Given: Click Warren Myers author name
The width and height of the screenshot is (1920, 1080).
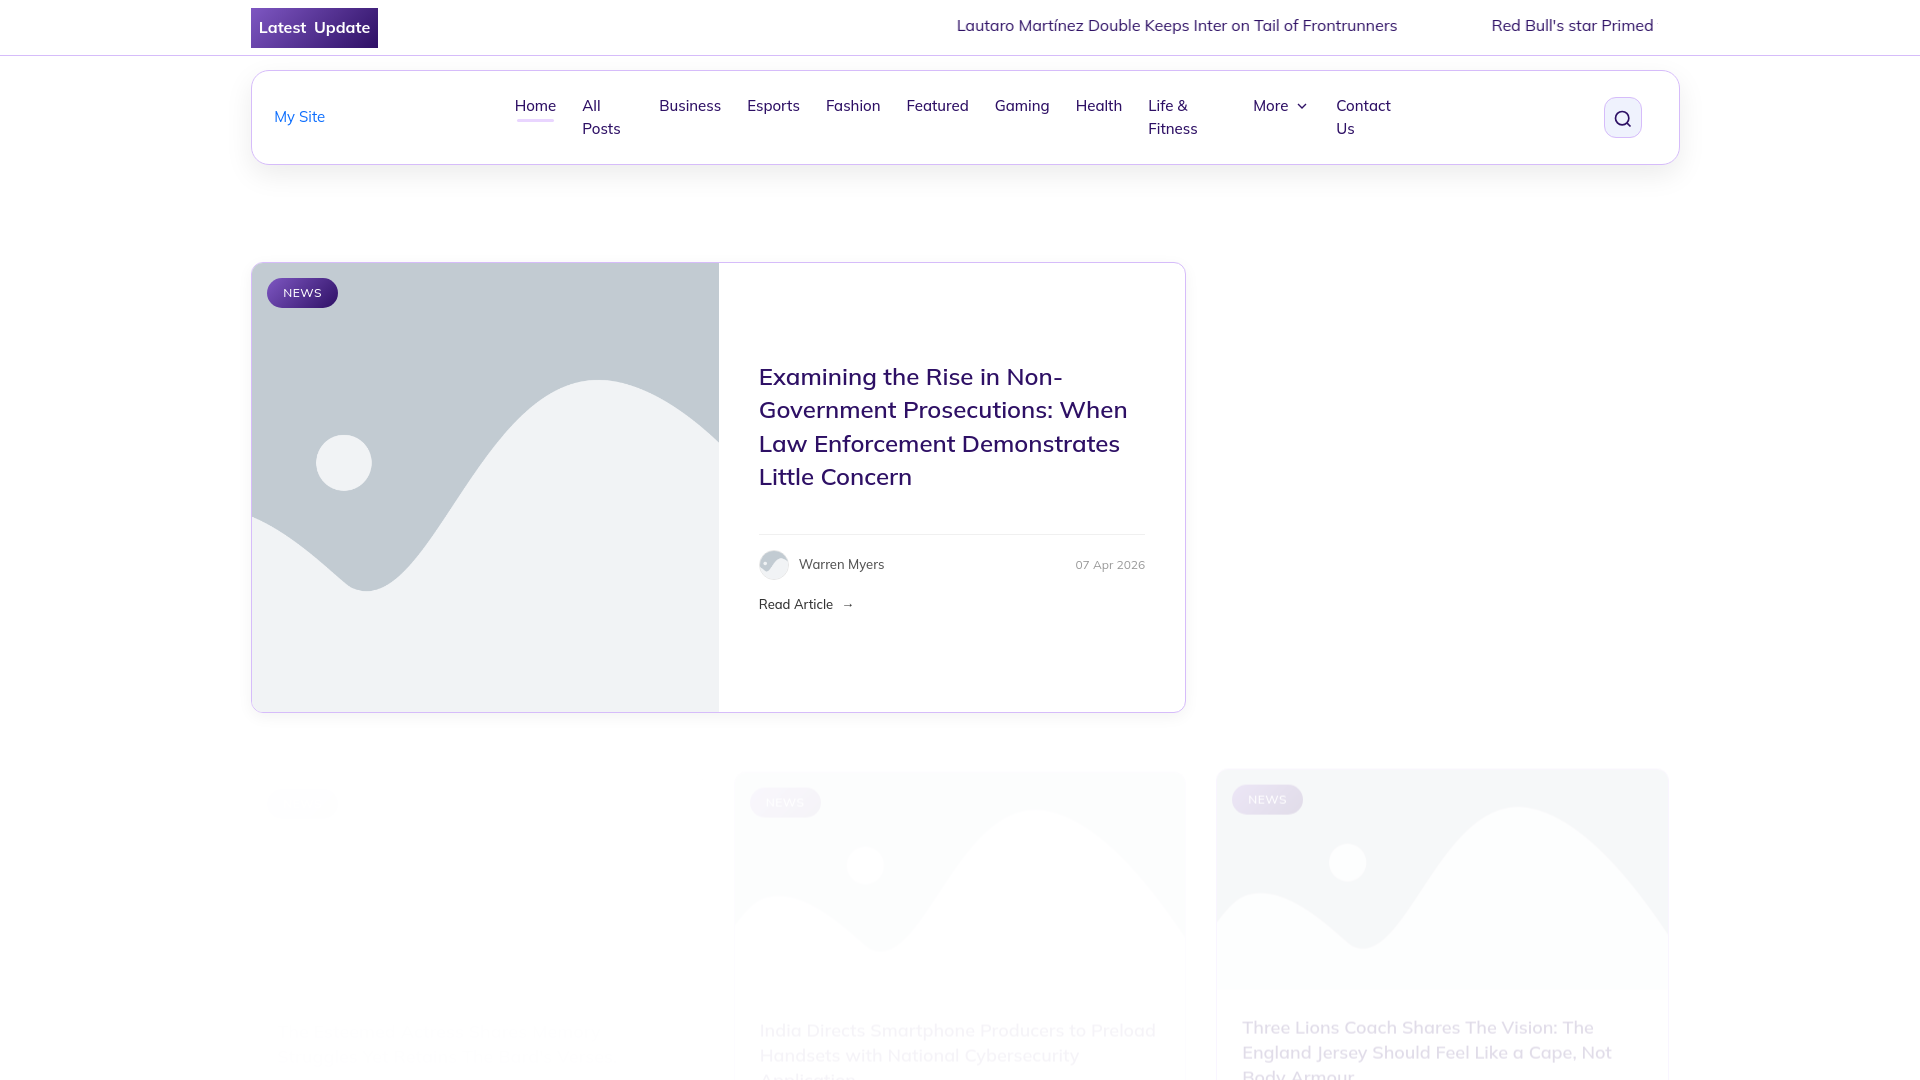Looking at the screenshot, I should pyautogui.click(x=841, y=565).
